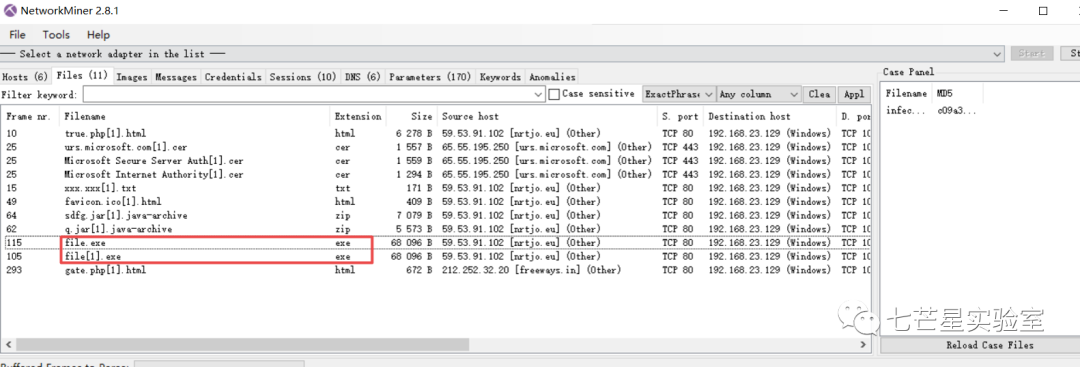Viewport: 1080px width, 367px height.
Task: Switch to the Files (11) tab
Action: tap(82, 76)
